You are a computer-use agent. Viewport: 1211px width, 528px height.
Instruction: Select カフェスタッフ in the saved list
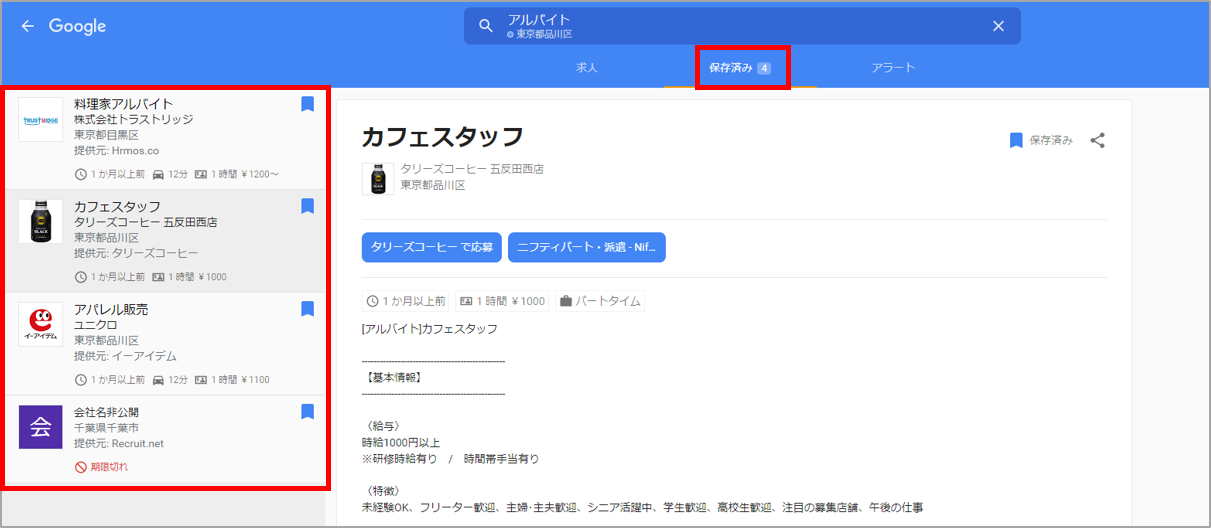coord(166,241)
